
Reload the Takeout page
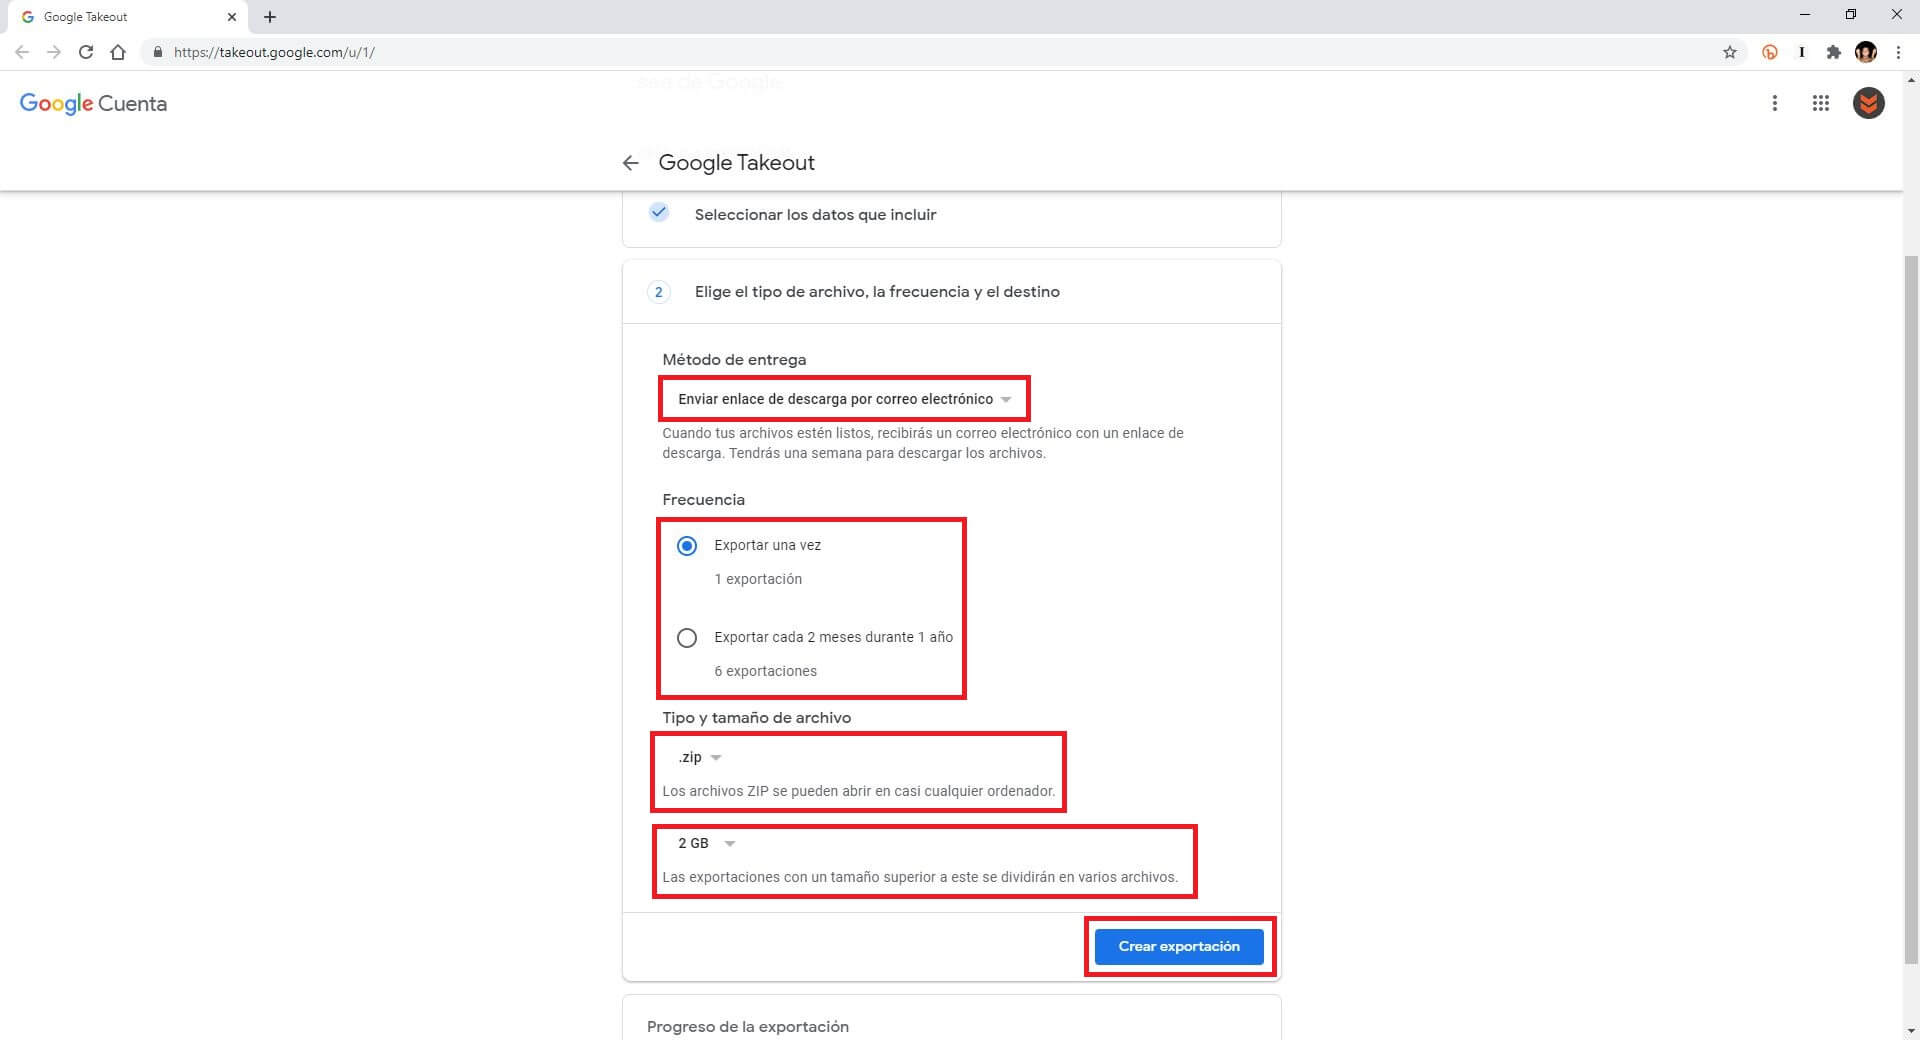point(86,52)
